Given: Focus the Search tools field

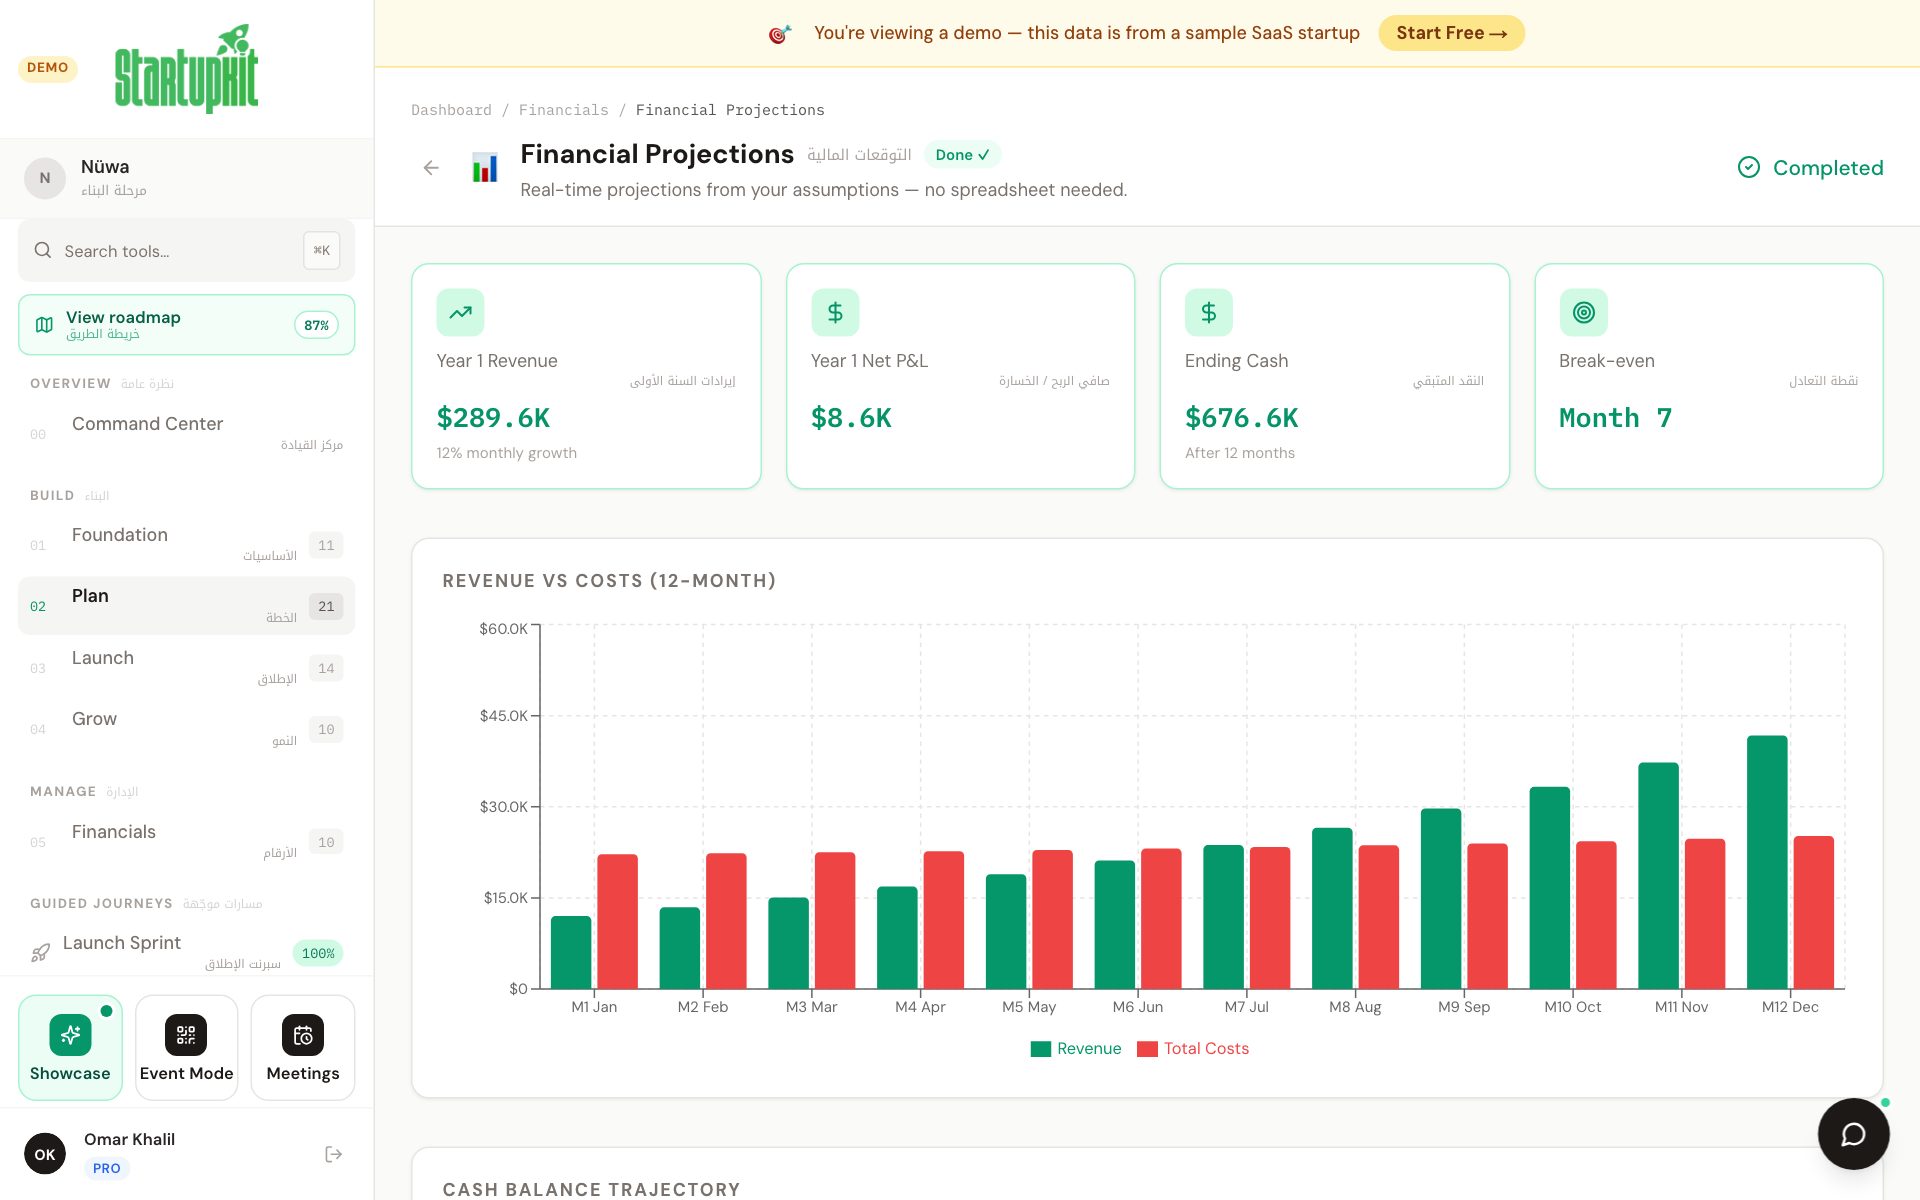Looking at the screenshot, I should tap(186, 250).
